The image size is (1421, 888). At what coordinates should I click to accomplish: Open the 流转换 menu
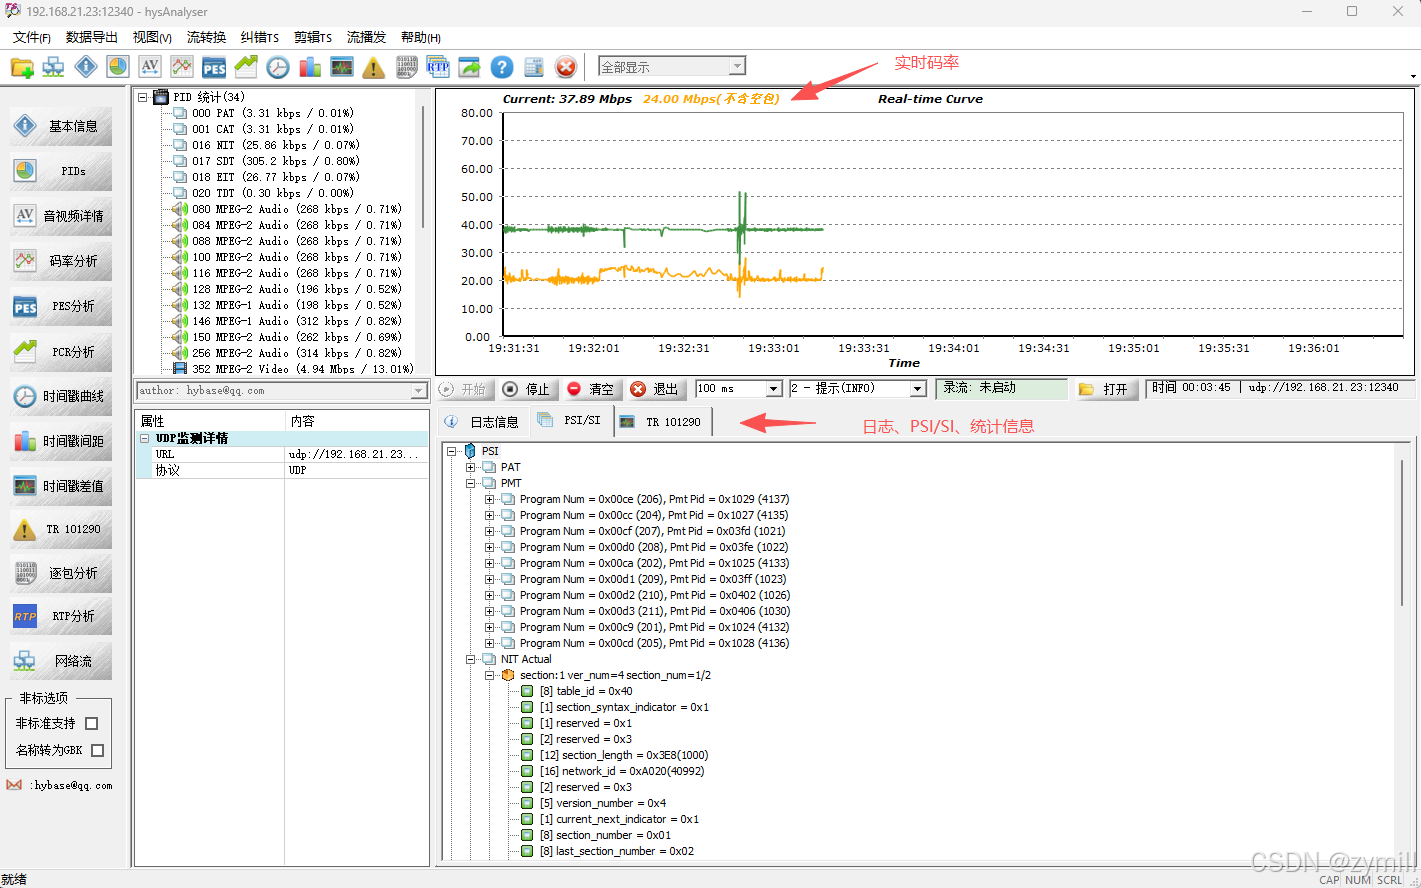[x=207, y=37]
